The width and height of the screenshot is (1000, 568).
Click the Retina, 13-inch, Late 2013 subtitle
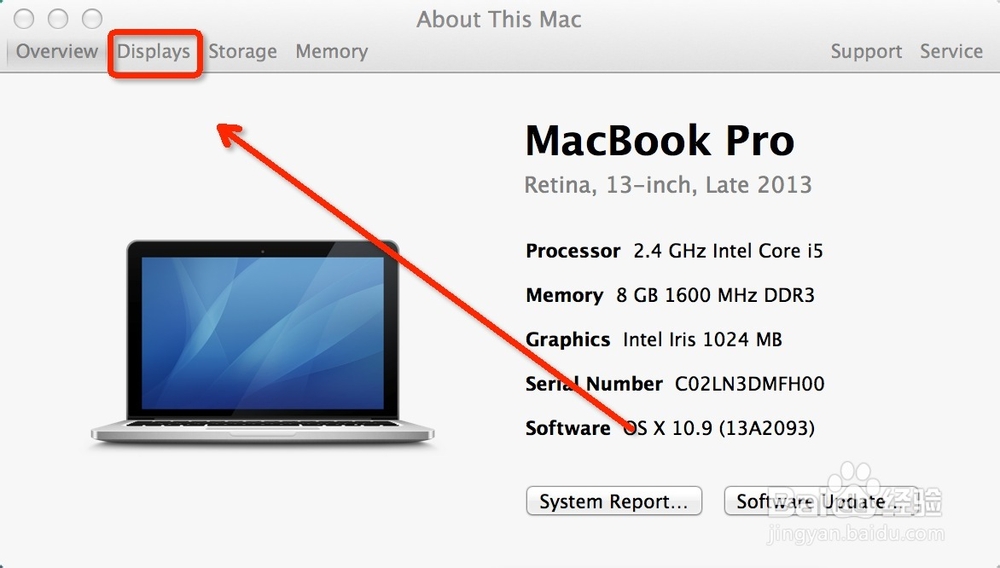point(668,185)
